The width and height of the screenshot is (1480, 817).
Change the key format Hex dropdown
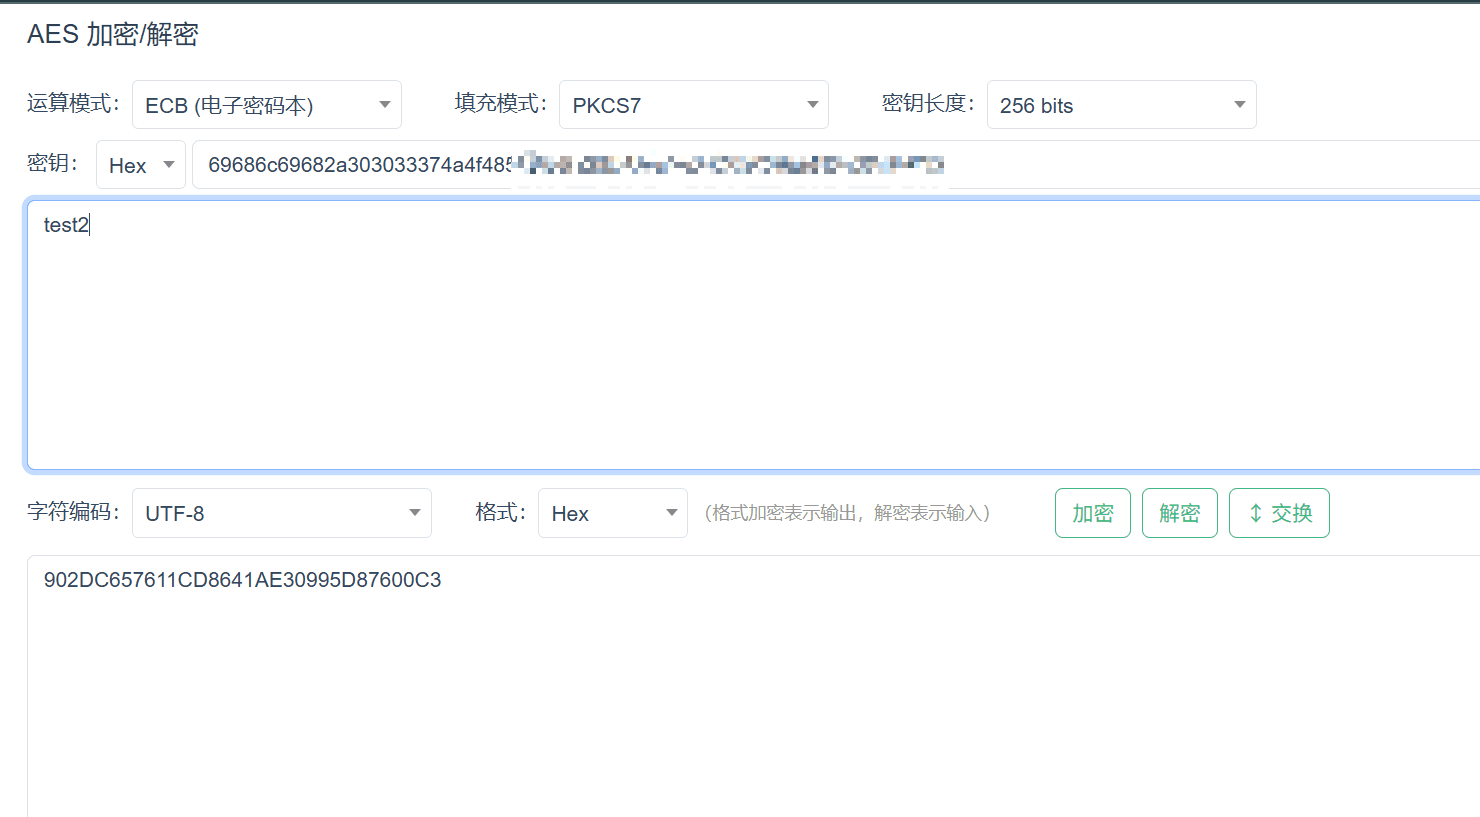click(x=140, y=165)
